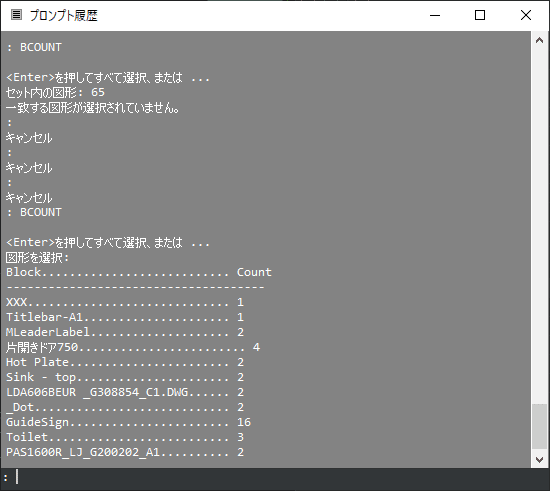Click the 片開きドア750 block row

tap(133, 347)
